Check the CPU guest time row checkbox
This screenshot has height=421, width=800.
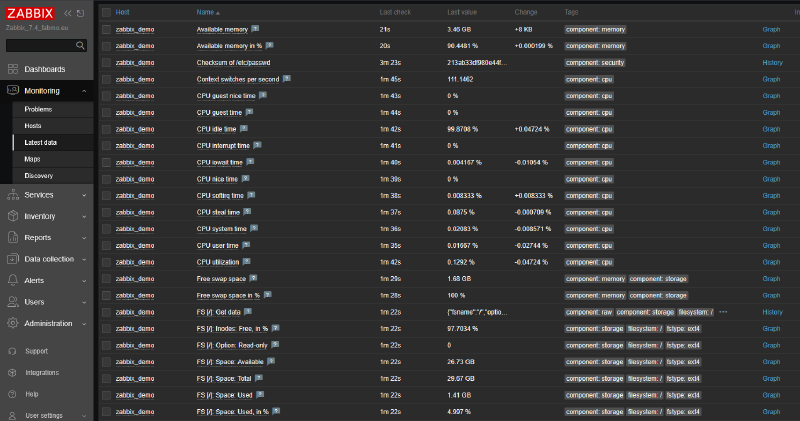[106, 113]
